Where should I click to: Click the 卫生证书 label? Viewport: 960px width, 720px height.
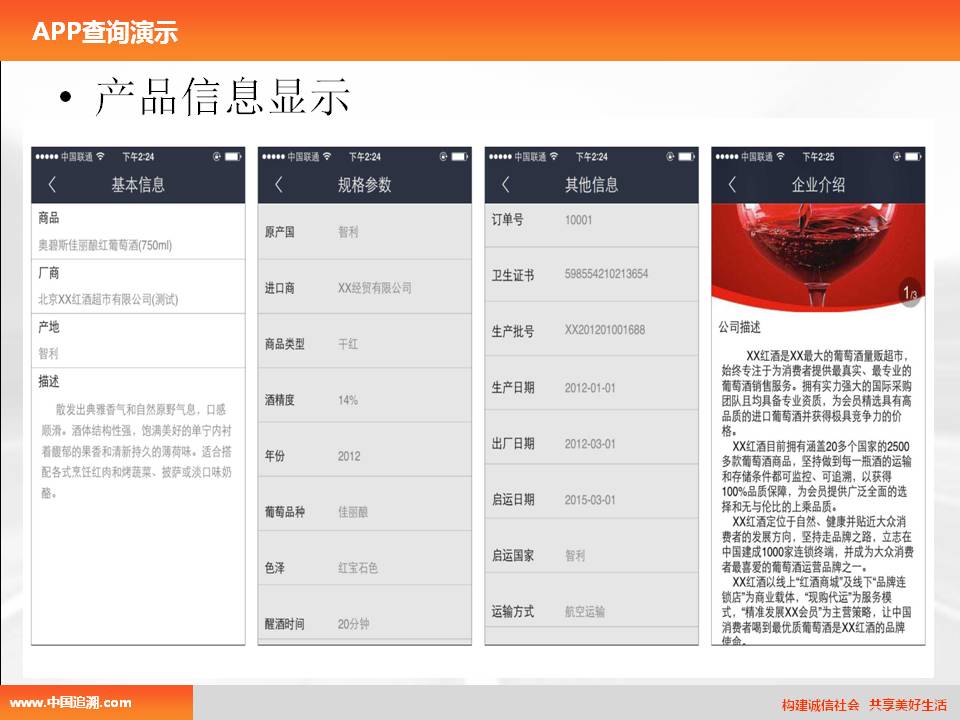click(512, 275)
